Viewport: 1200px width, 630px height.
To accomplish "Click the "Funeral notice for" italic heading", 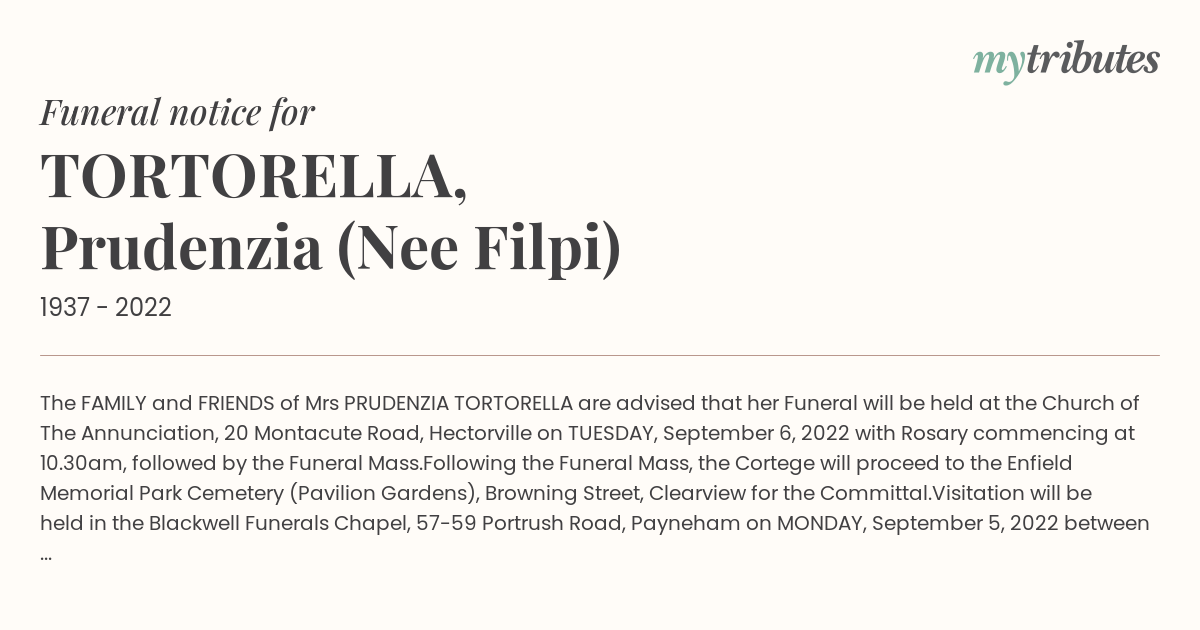I will (177, 113).
